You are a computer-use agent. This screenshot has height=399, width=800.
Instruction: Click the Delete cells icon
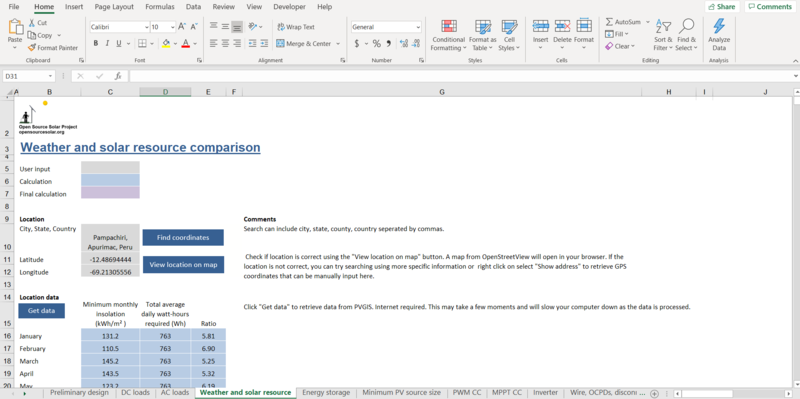tap(562, 27)
